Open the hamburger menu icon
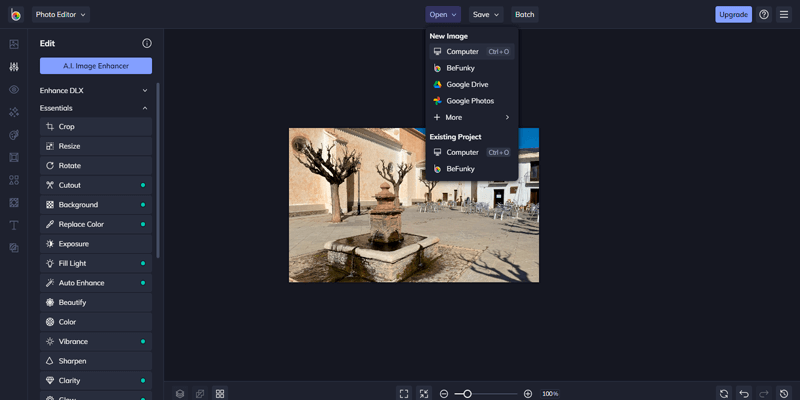Screen dimensions: 800x400 tap(784, 14)
